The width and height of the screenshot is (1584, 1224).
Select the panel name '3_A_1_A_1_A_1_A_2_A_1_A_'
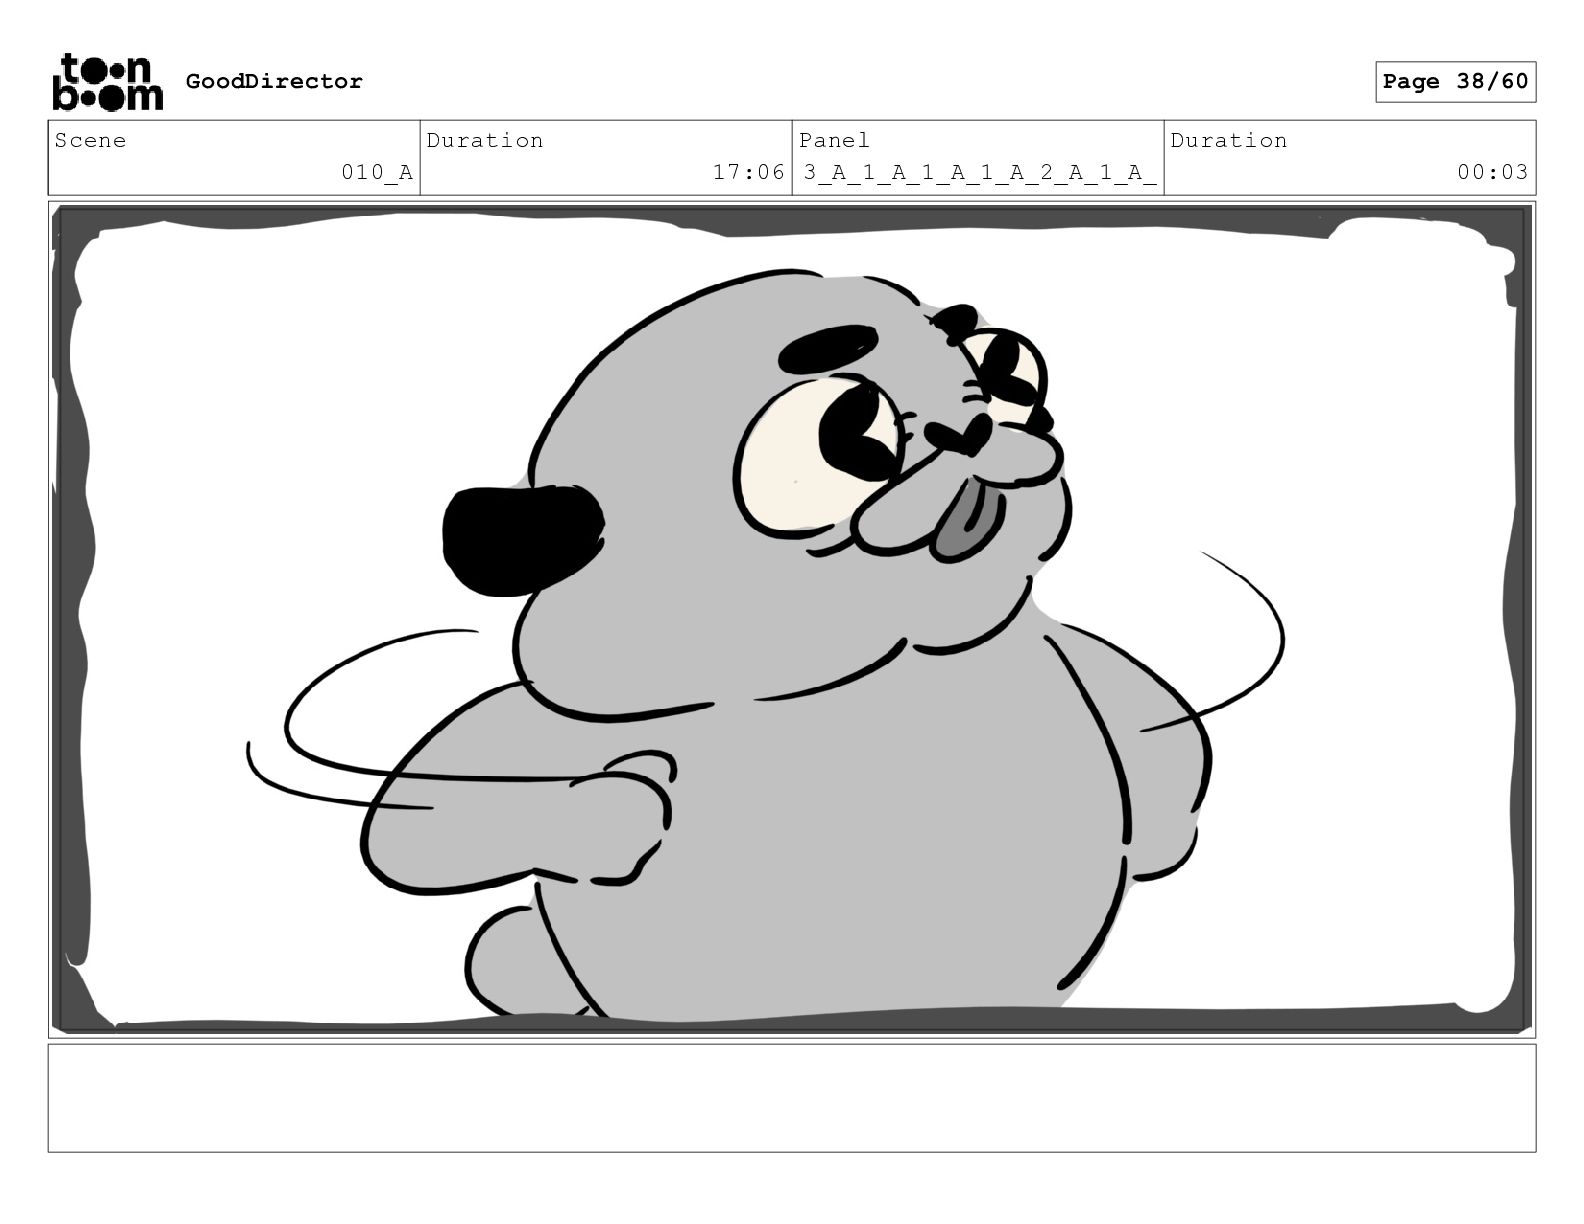[980, 172]
